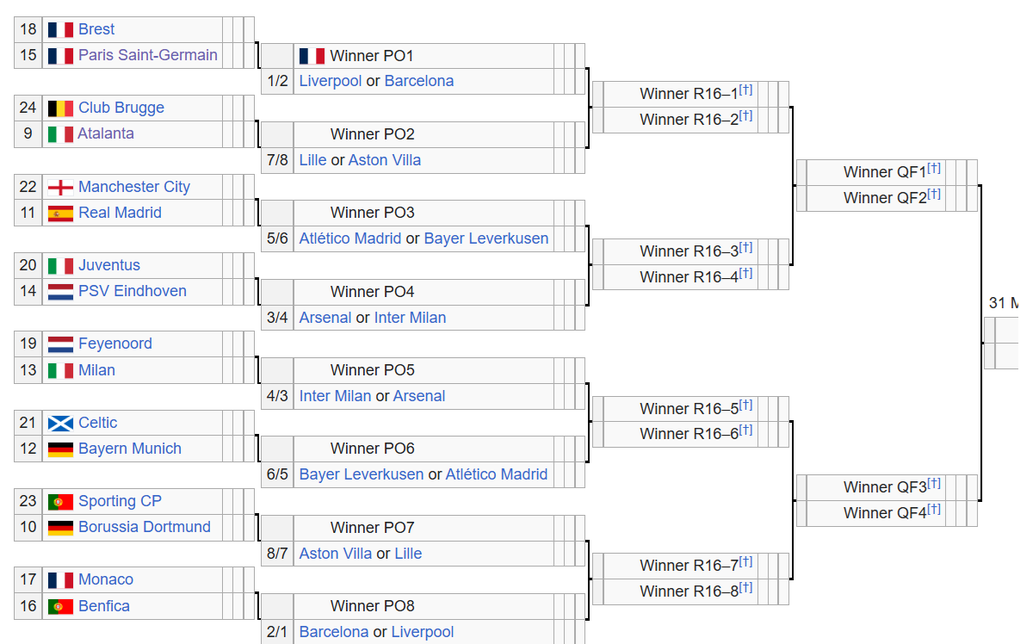Viewport: 1020px width, 644px height.
Task: Click the French flag beside Brest
Action: click(60, 30)
